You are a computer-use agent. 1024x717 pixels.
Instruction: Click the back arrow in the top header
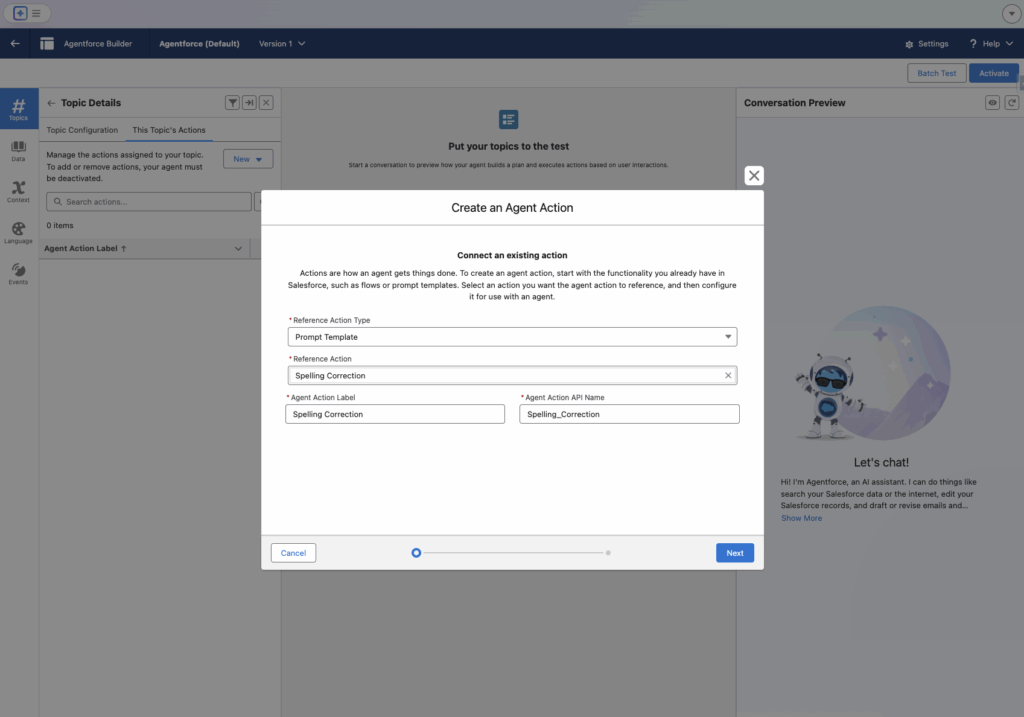coord(15,44)
